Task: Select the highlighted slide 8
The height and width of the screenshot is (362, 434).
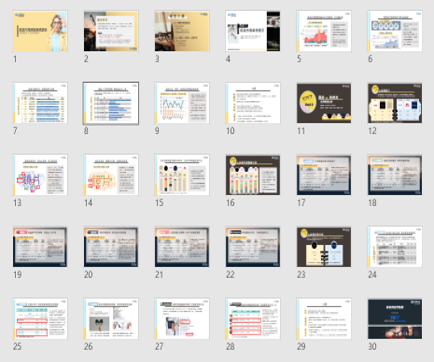Action: point(111,103)
